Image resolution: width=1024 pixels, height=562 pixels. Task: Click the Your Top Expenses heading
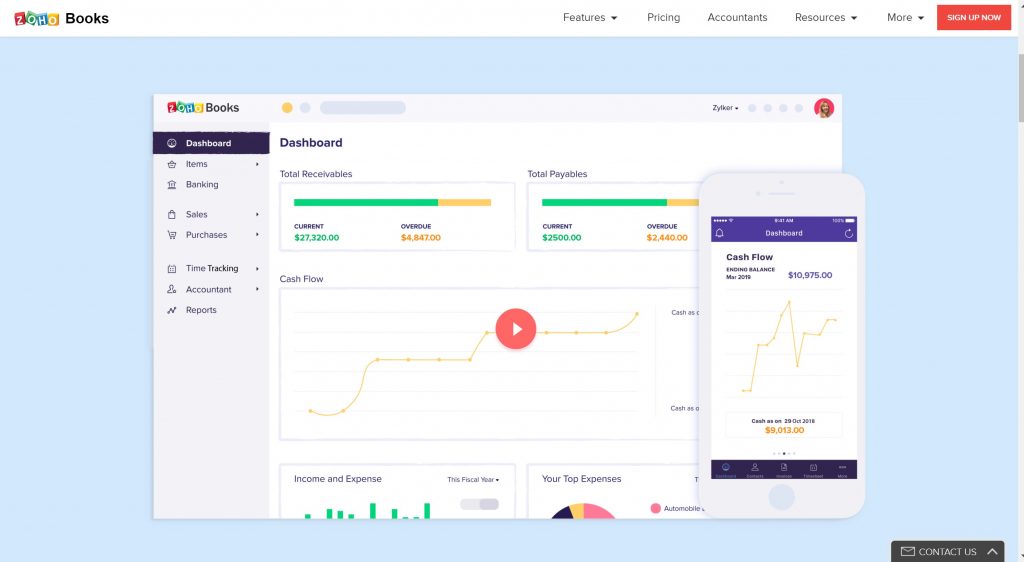coord(581,479)
